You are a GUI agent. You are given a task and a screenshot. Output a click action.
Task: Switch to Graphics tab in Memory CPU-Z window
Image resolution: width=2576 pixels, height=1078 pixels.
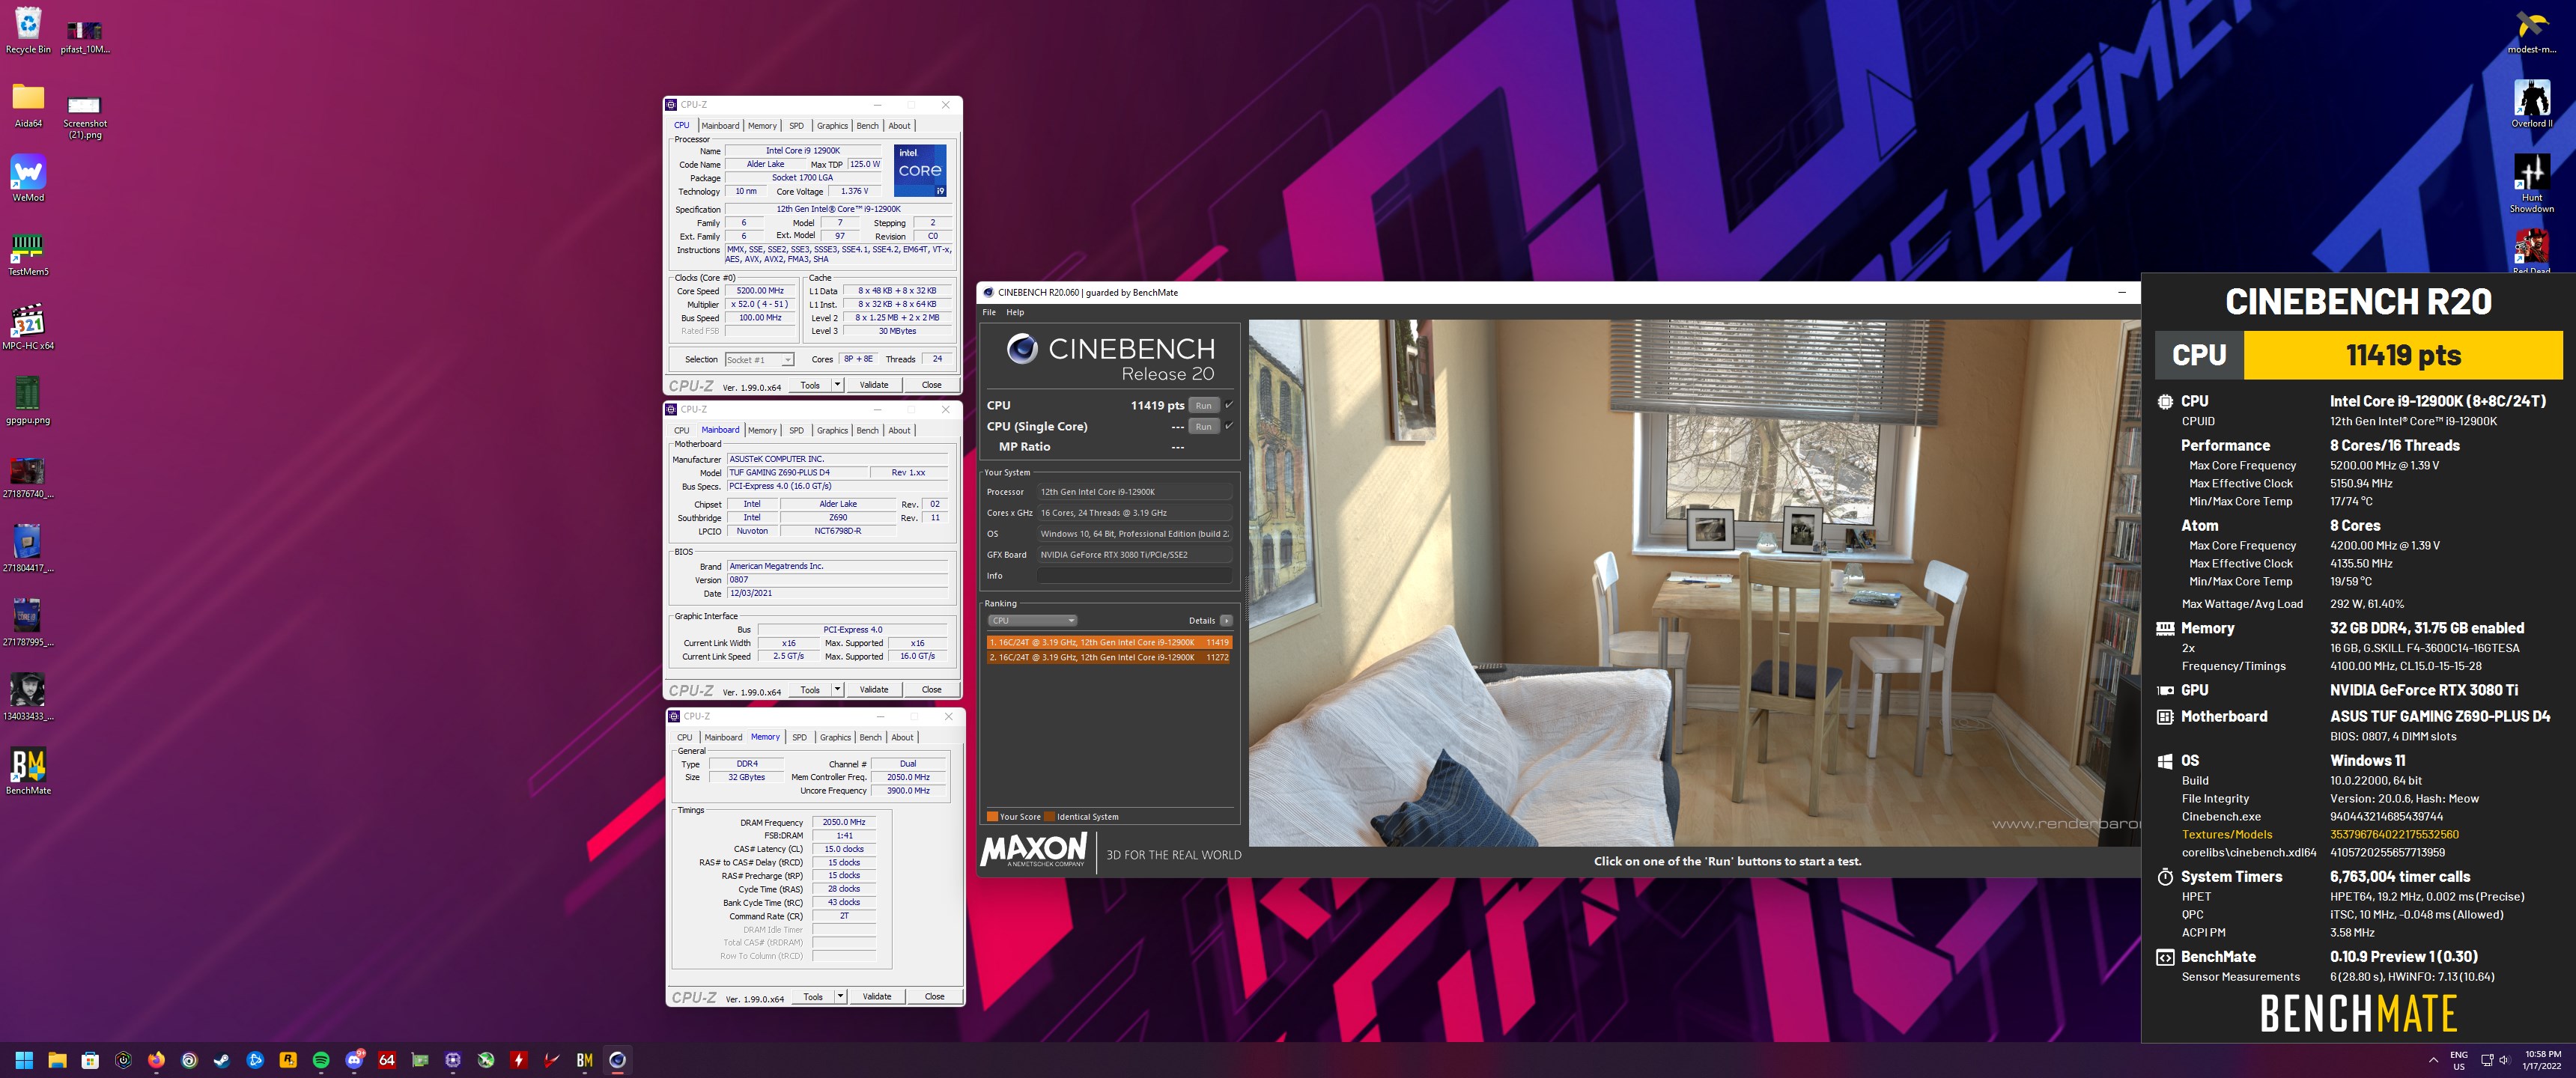pyautogui.click(x=835, y=738)
